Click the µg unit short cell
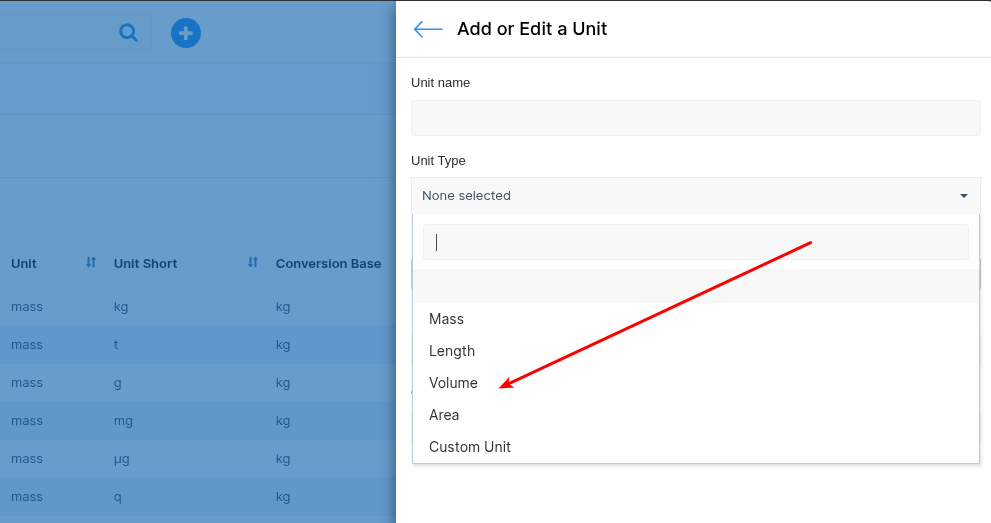The image size is (991, 523). pyautogui.click(x=122, y=459)
